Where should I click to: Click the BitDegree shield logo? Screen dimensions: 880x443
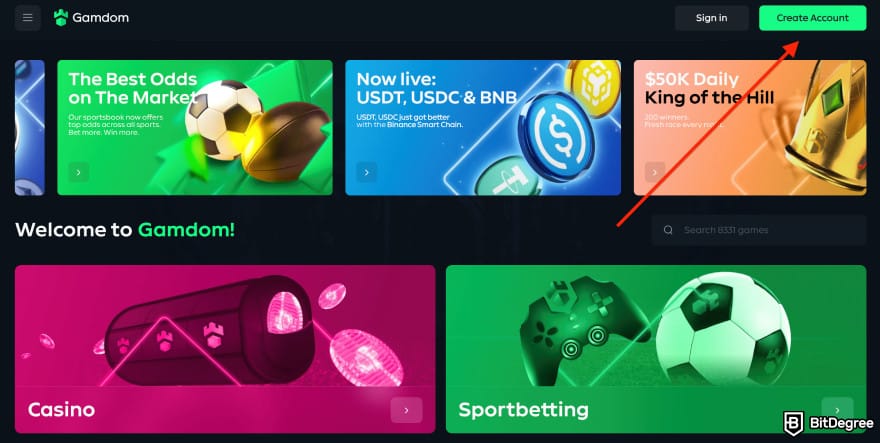(794, 423)
